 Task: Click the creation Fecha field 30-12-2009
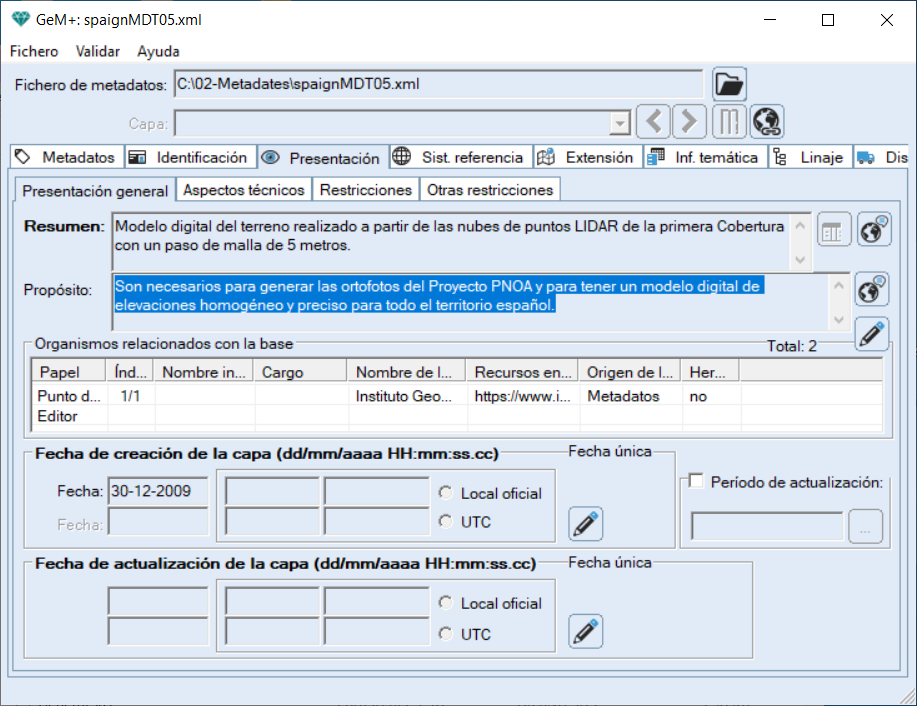coord(157,492)
